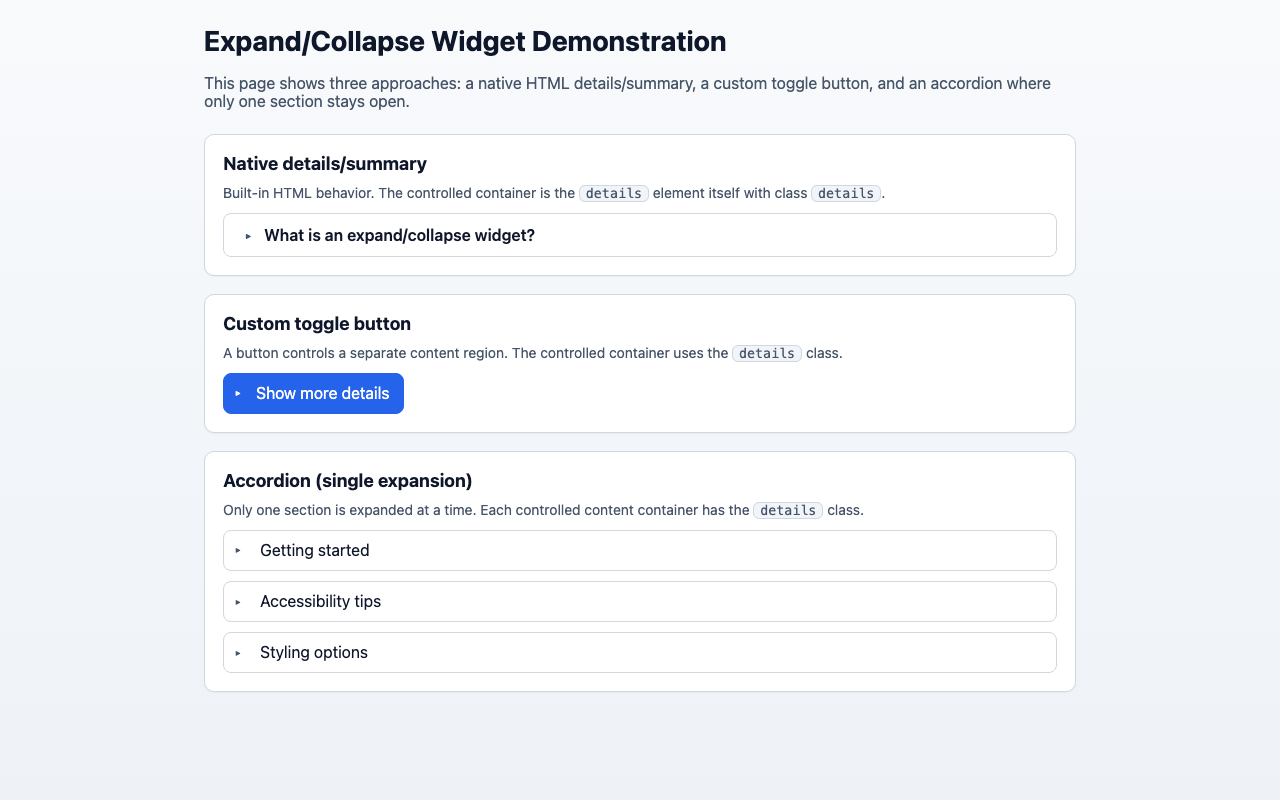This screenshot has height=800, width=1280.
Task: Click the "Accordion (single expansion)" heading
Action: (347, 481)
